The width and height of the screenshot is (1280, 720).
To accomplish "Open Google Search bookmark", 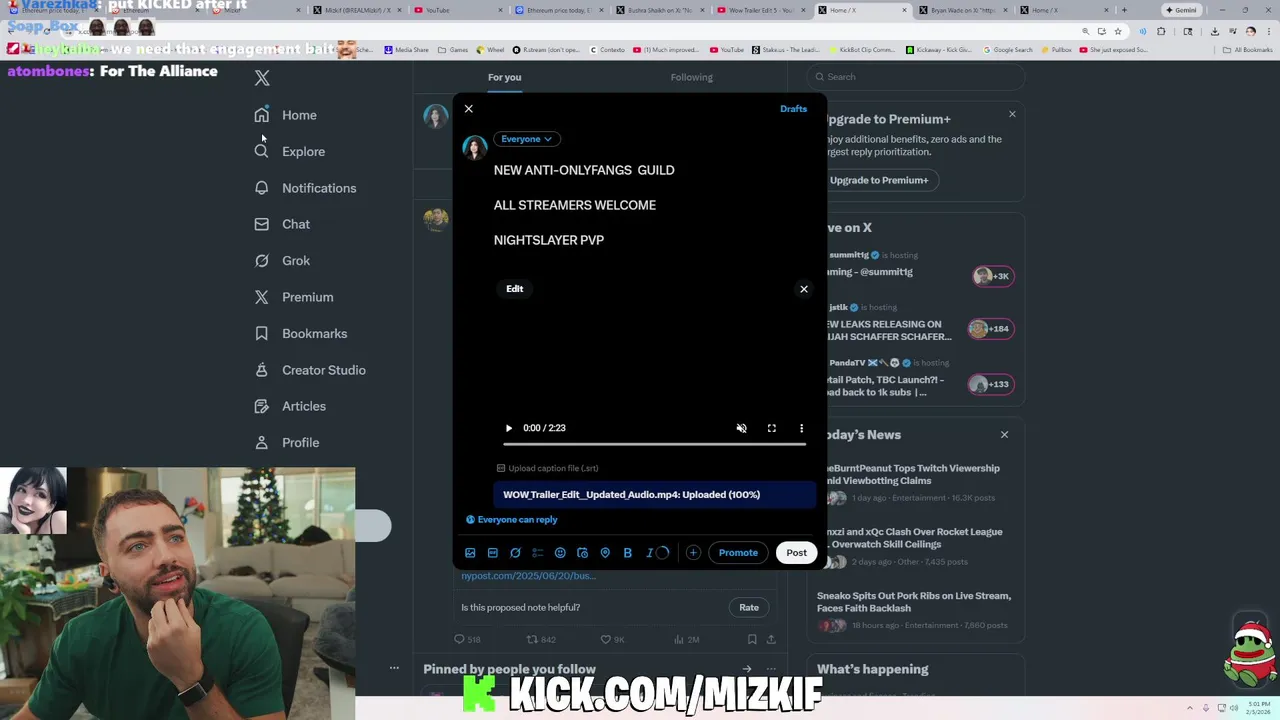I will [1008, 50].
